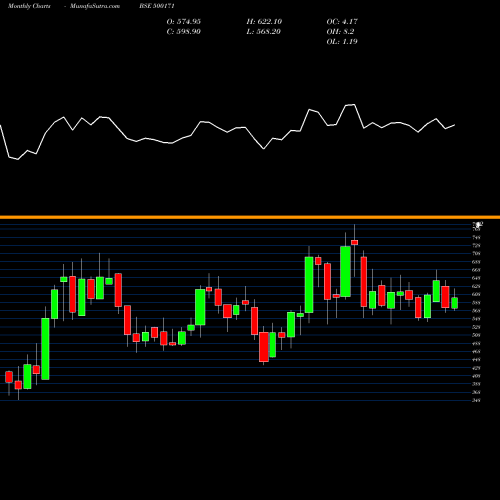The height and width of the screenshot is (500, 500).
Task: Click the low value 'L: 568.20'
Action: (x=264, y=31)
